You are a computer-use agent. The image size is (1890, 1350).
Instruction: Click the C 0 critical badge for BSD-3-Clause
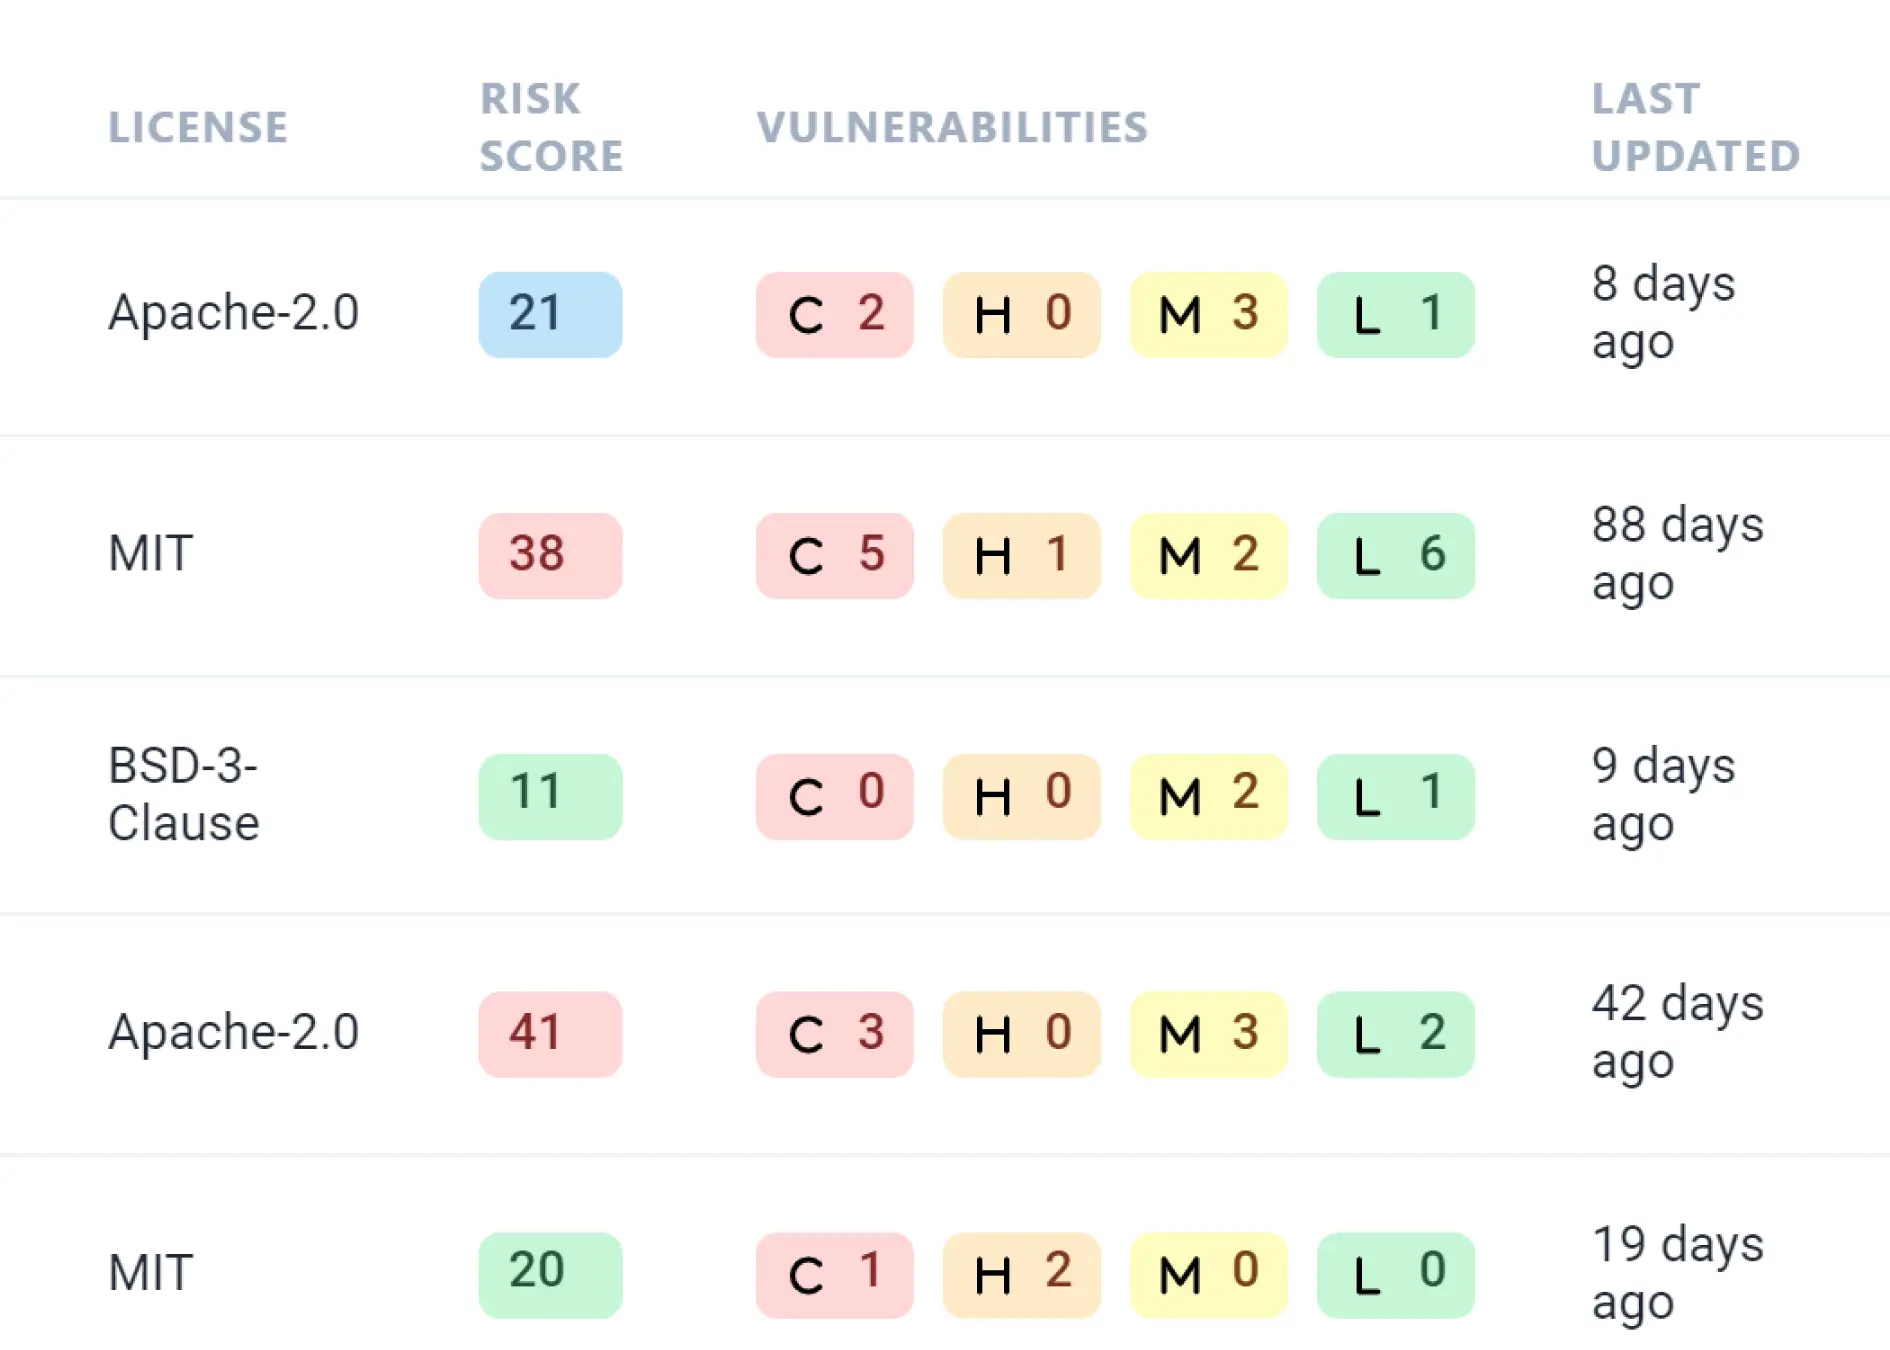[835, 797]
